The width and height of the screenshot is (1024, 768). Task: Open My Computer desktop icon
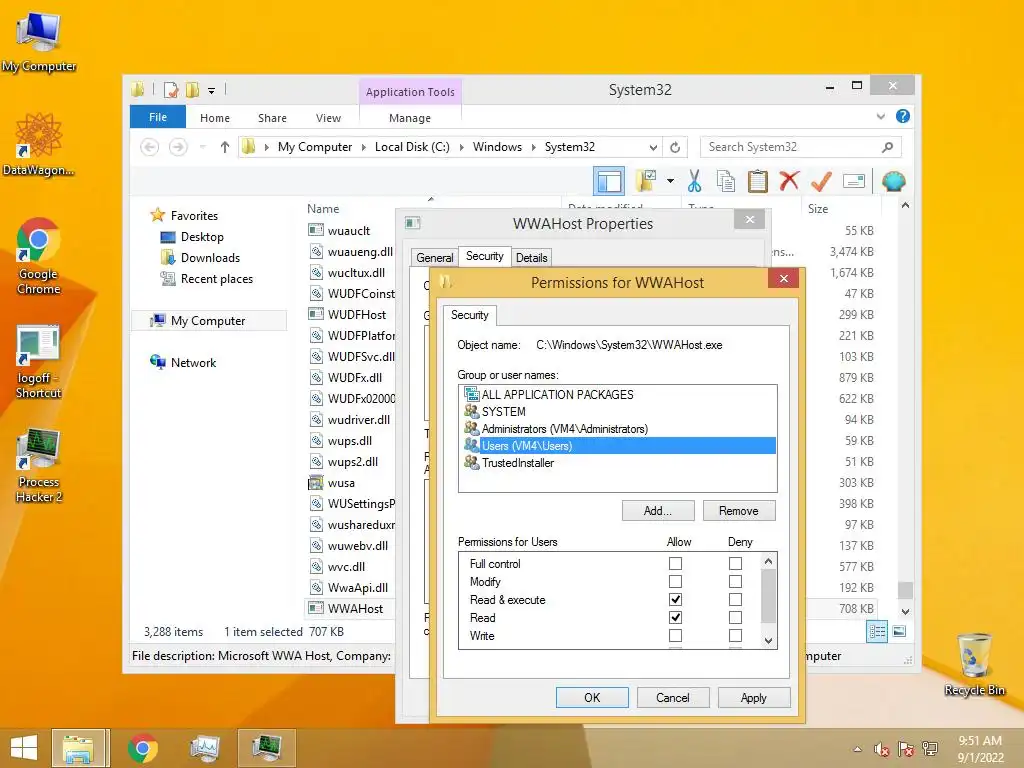(x=39, y=41)
